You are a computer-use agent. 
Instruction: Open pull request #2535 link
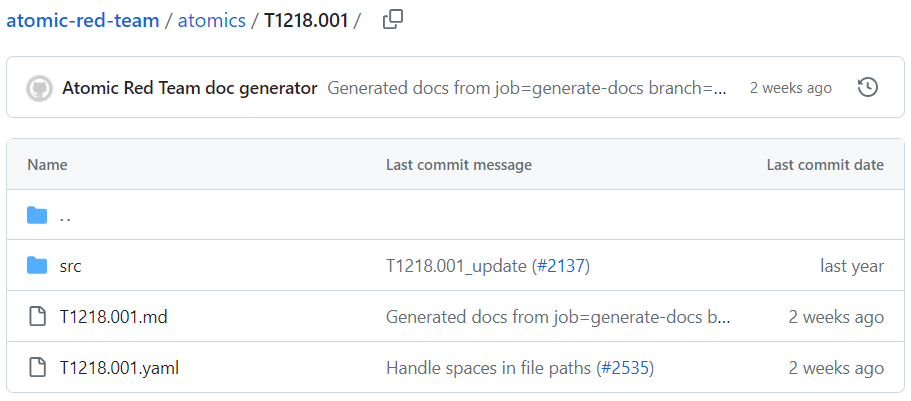625,368
